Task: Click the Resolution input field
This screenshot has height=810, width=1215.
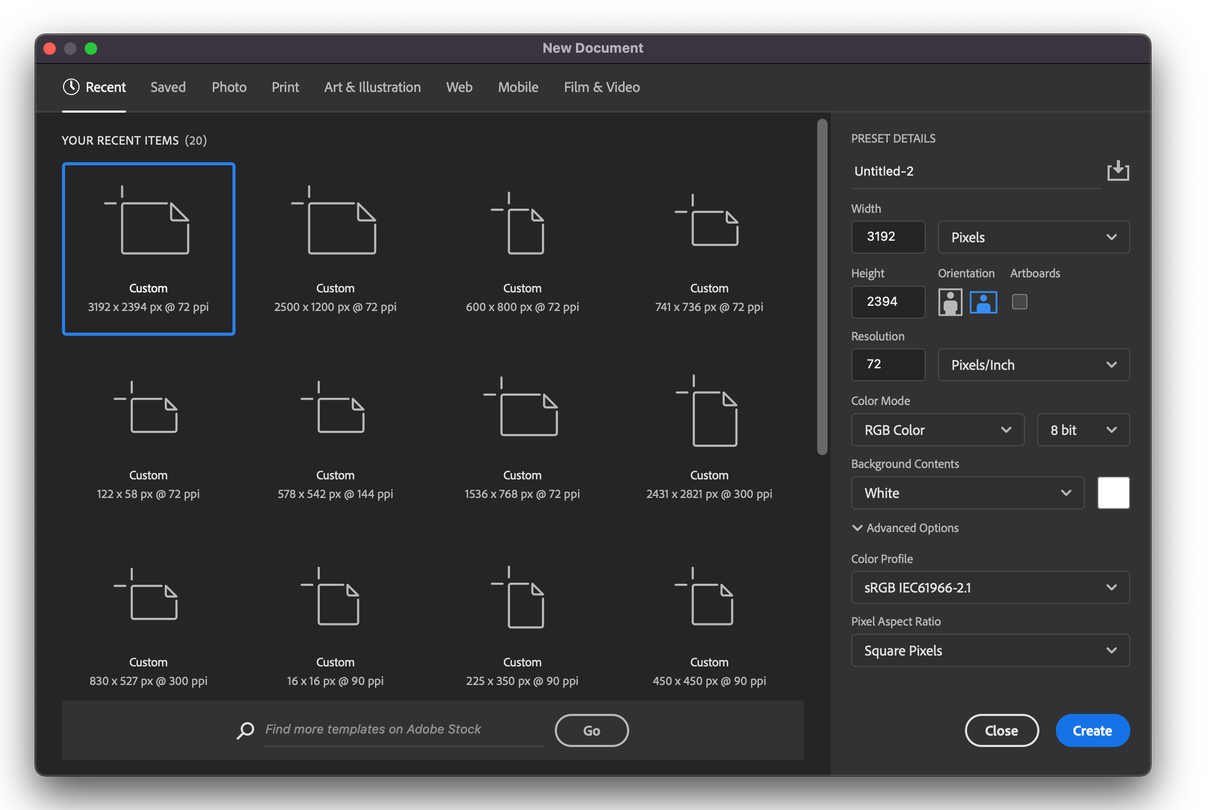Action: (x=887, y=365)
